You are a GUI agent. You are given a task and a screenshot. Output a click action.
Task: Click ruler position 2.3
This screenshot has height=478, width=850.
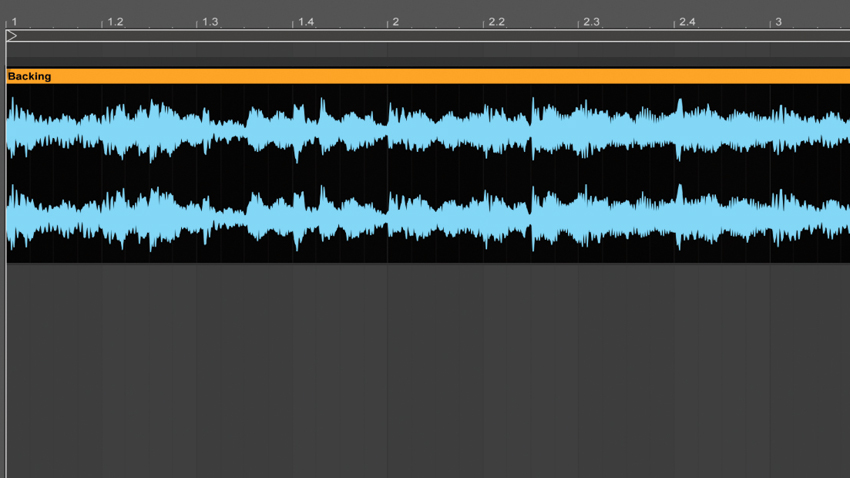point(591,22)
